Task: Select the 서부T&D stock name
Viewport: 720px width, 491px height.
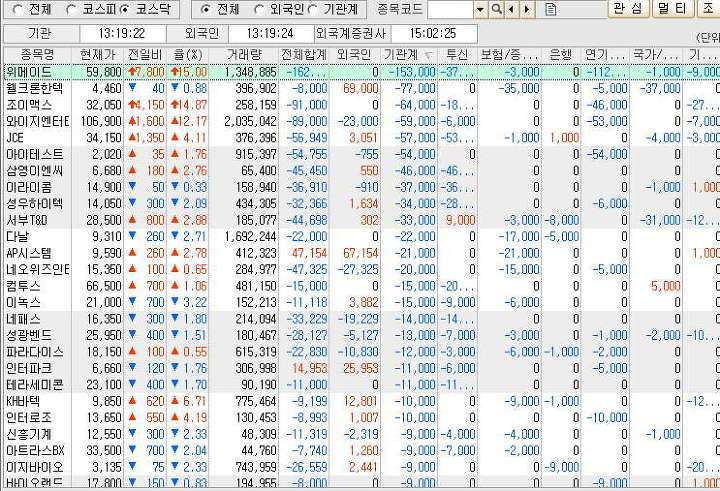Action: 27,220
